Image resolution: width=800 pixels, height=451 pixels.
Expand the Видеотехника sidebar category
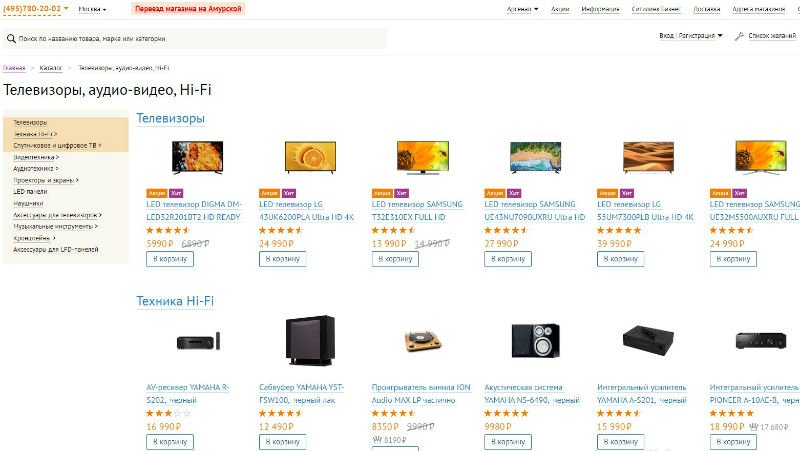point(36,157)
